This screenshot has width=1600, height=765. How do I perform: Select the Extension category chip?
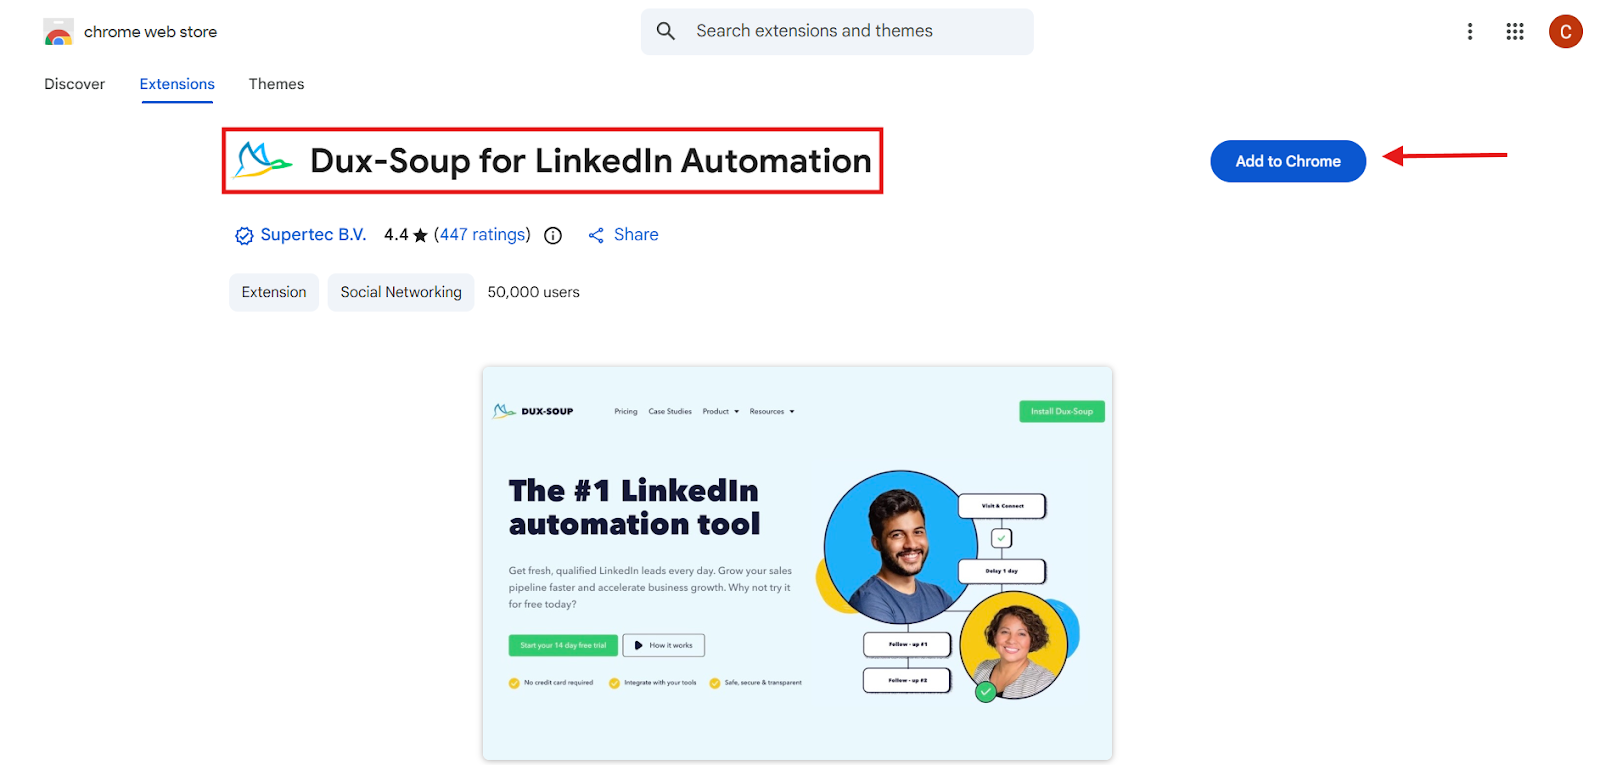pos(274,292)
